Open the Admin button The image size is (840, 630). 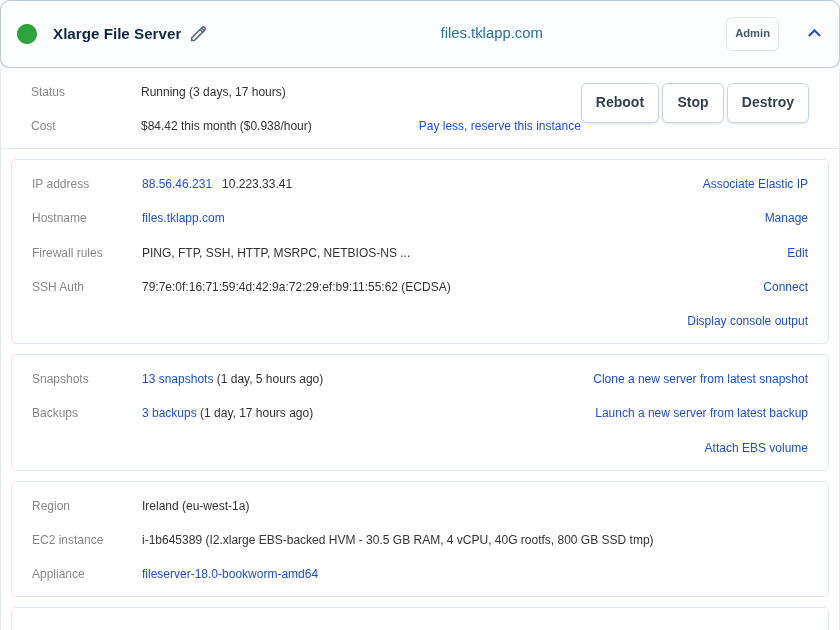[x=752, y=34]
